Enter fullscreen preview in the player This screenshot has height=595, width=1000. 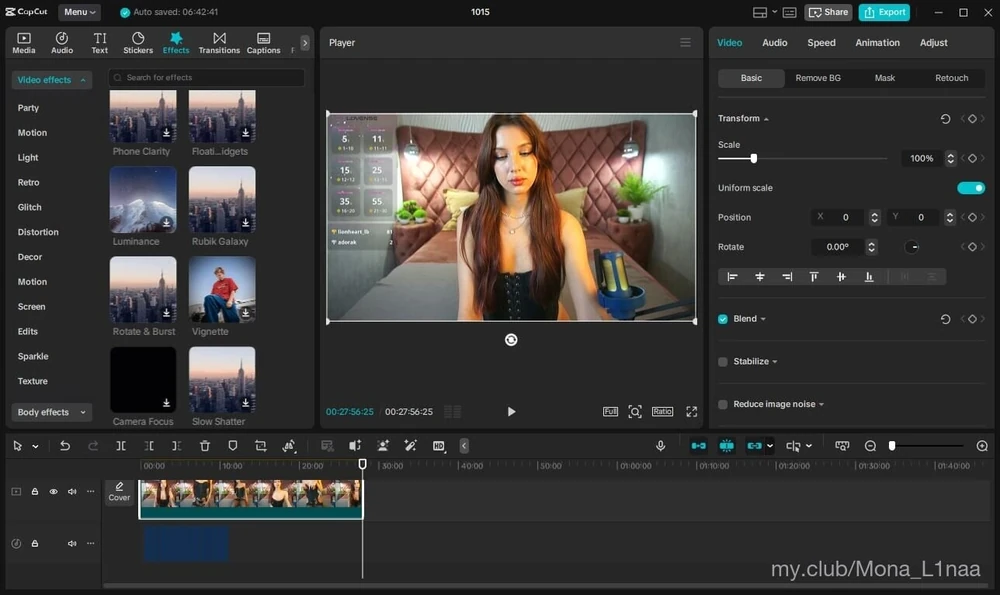692,412
